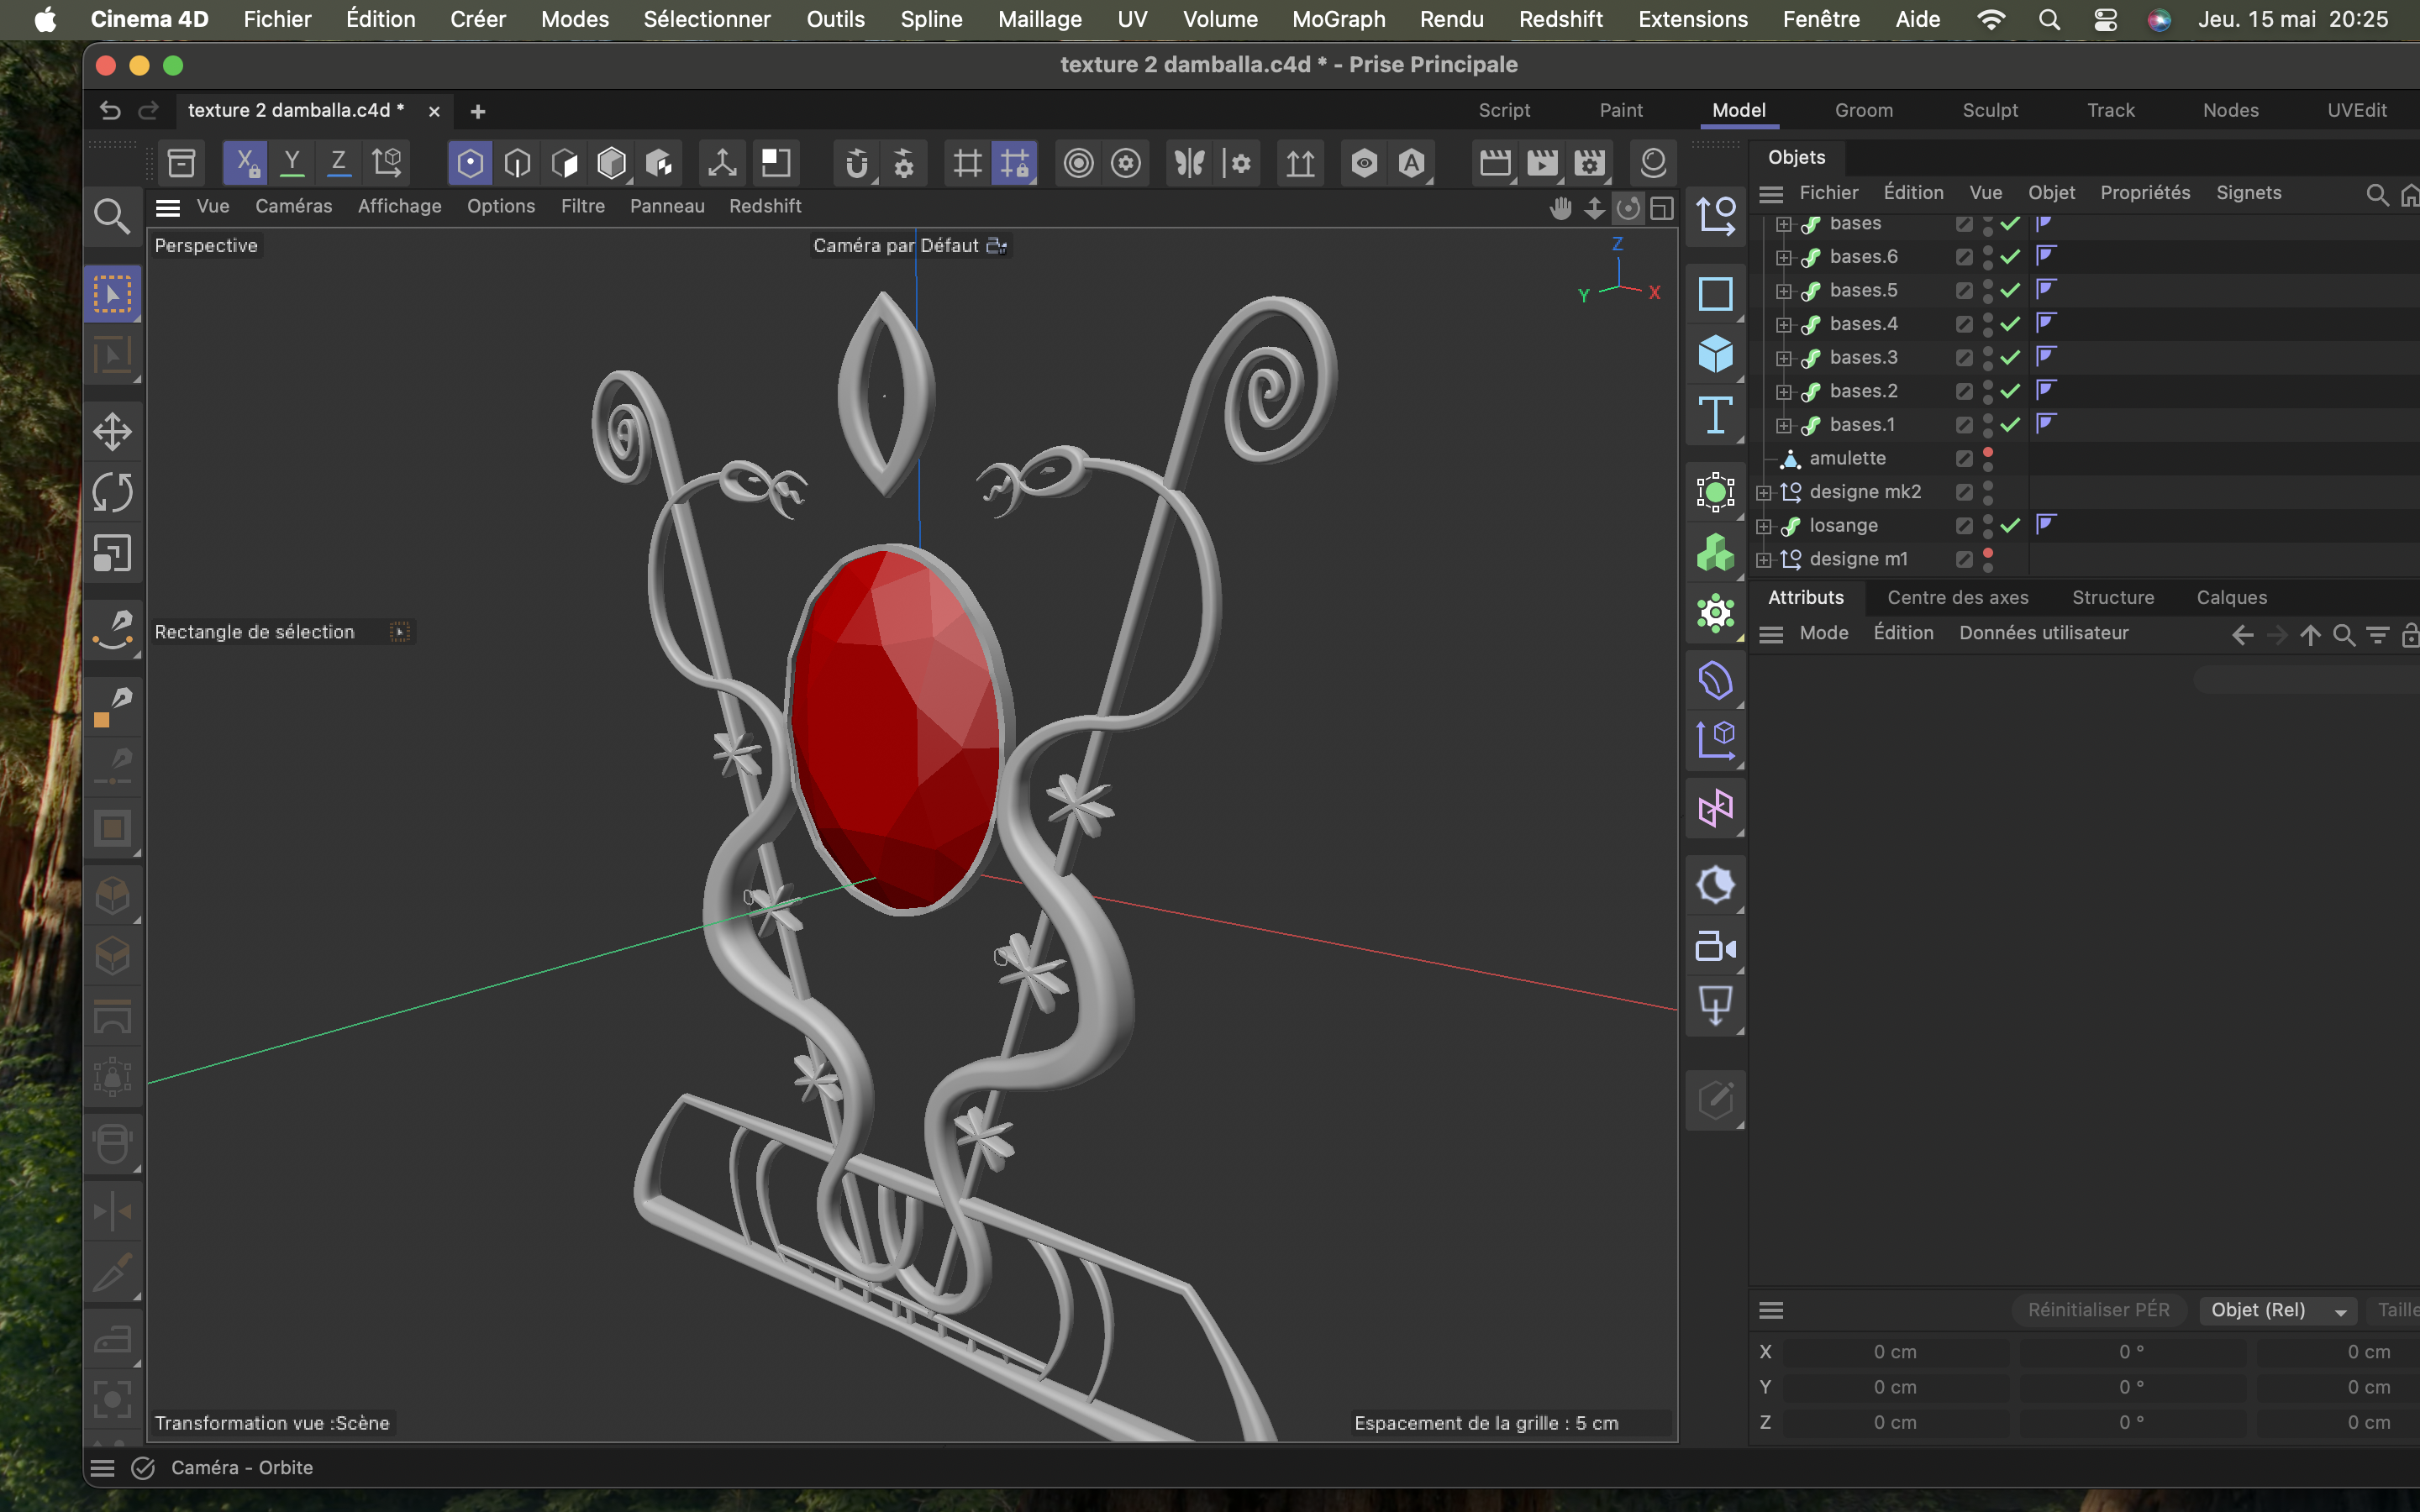Expand the losange tree item
The height and width of the screenshot is (1512, 2420).
click(1763, 526)
